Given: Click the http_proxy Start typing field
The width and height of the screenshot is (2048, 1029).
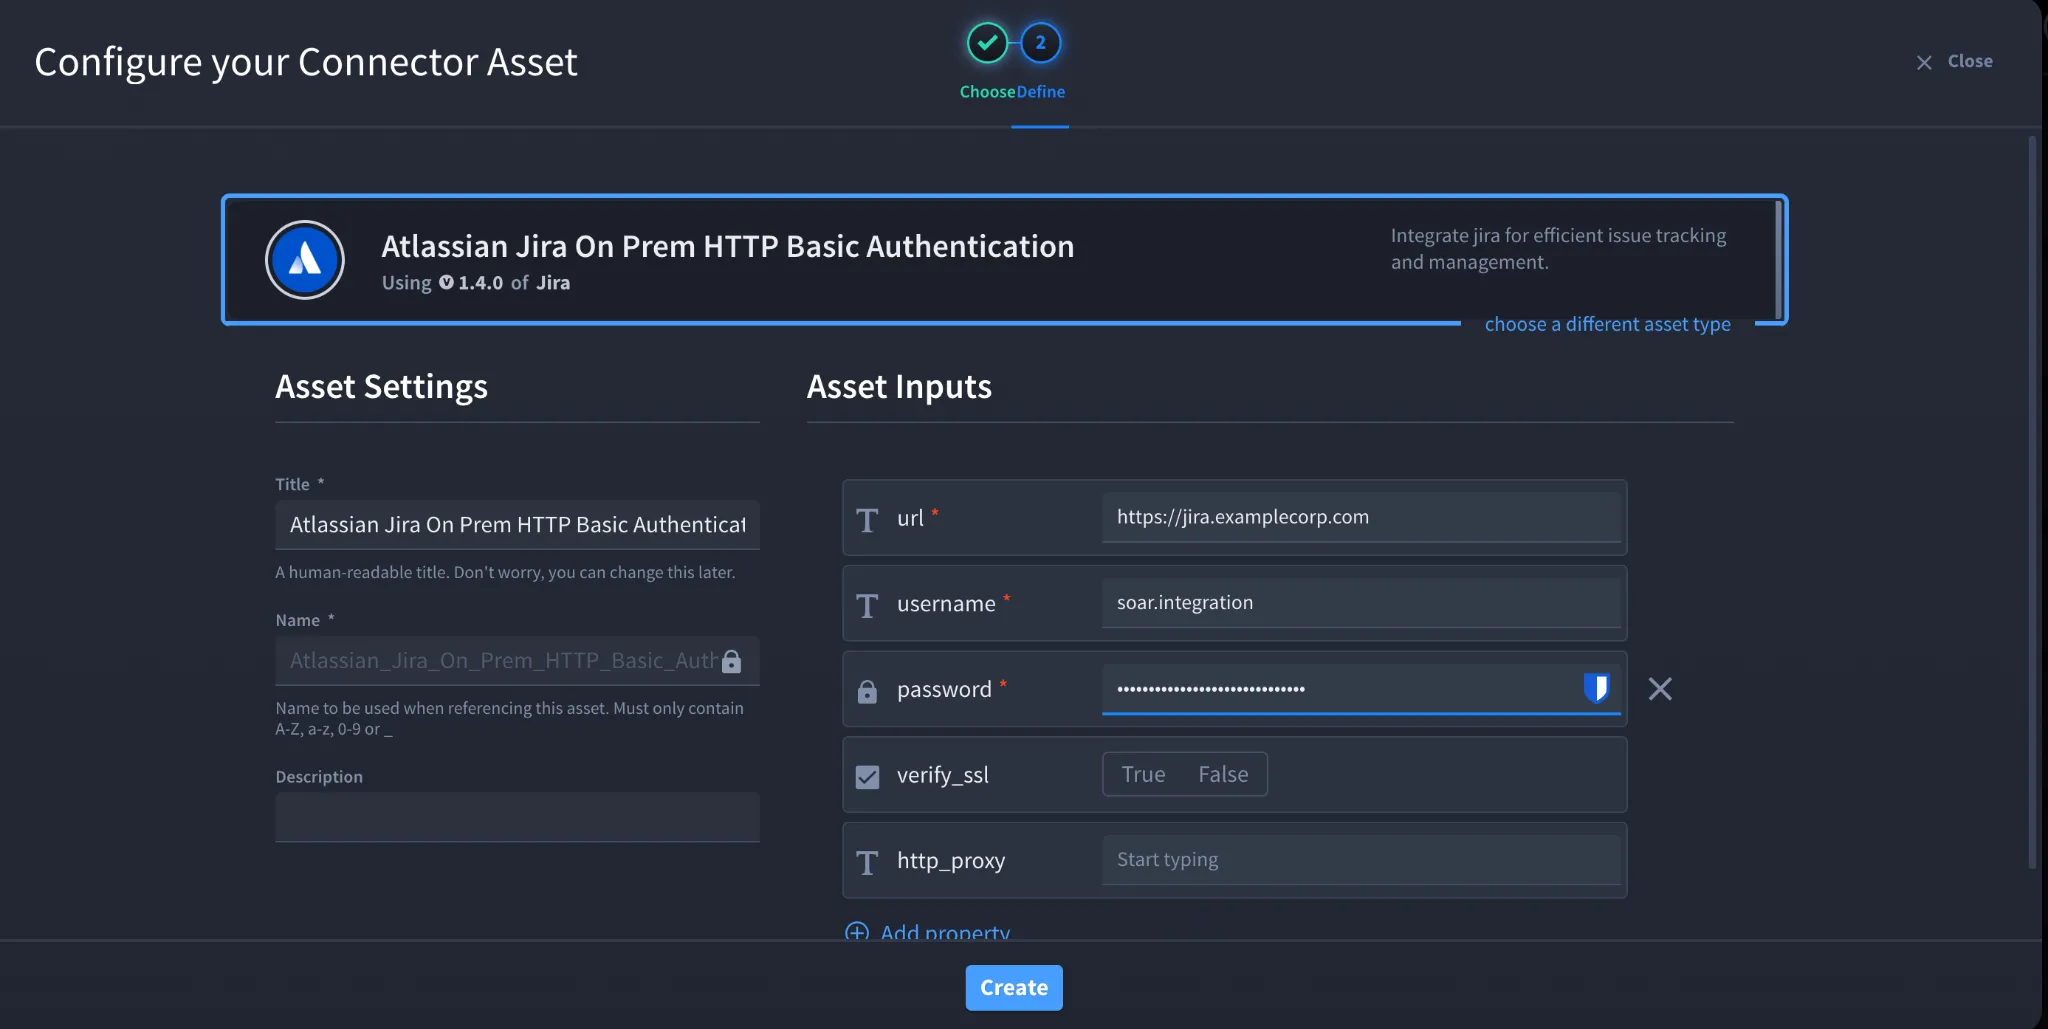Looking at the screenshot, I should 1361,860.
